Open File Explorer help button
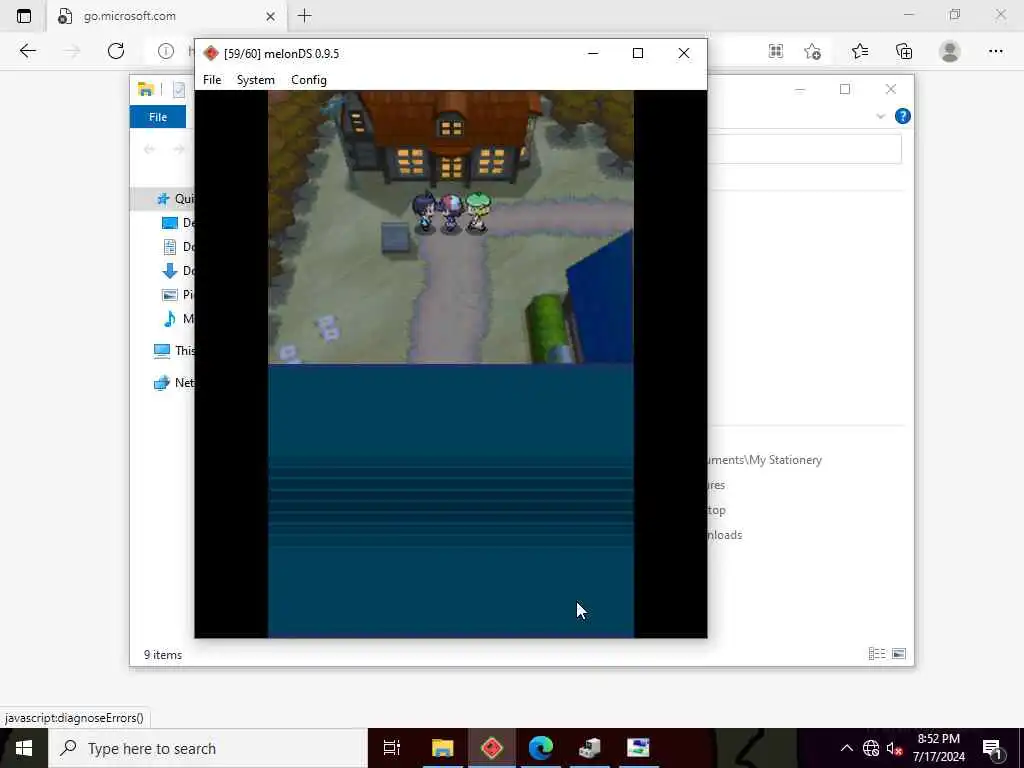Image resolution: width=1024 pixels, height=768 pixels. [903, 116]
